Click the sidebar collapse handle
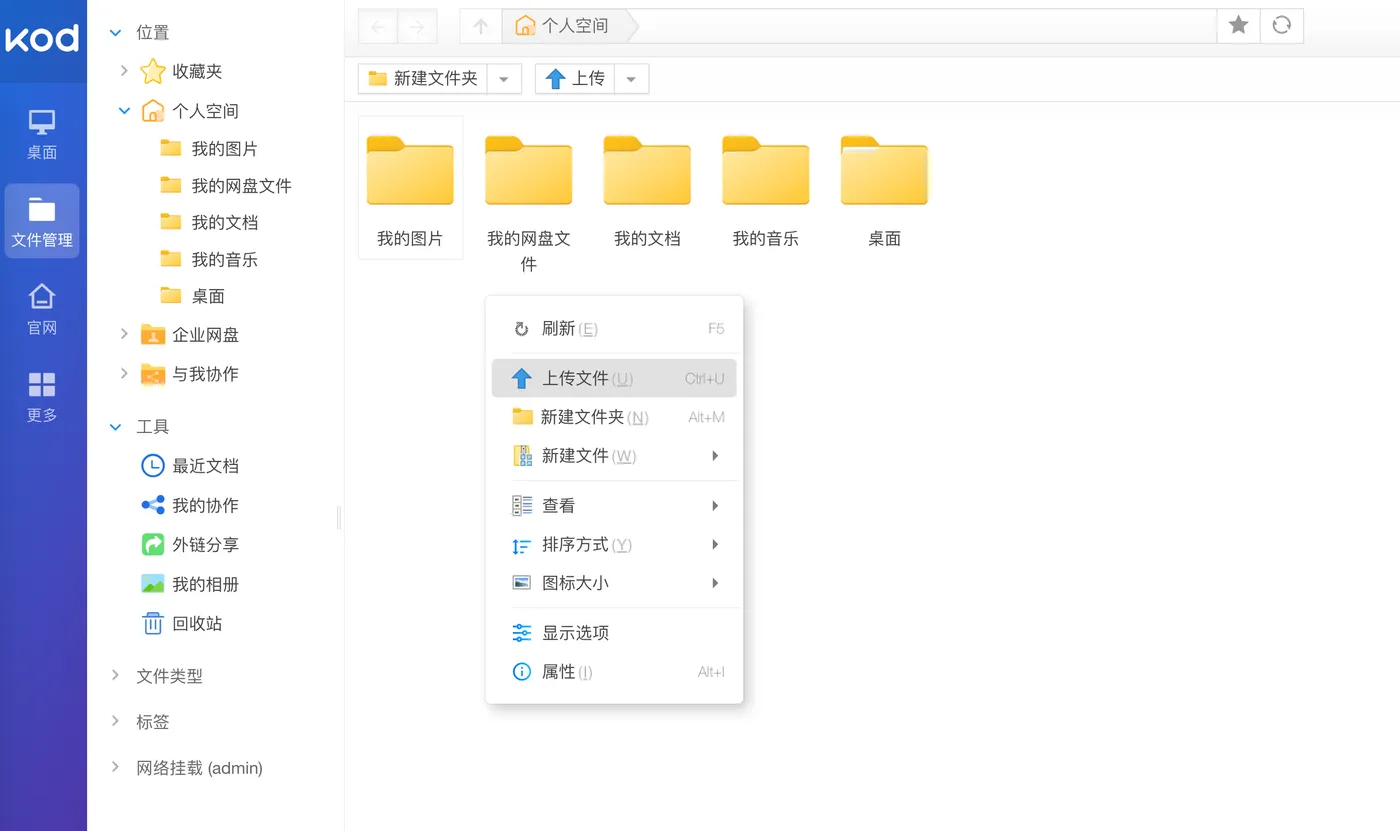This screenshot has height=831, width=1400. 339,517
